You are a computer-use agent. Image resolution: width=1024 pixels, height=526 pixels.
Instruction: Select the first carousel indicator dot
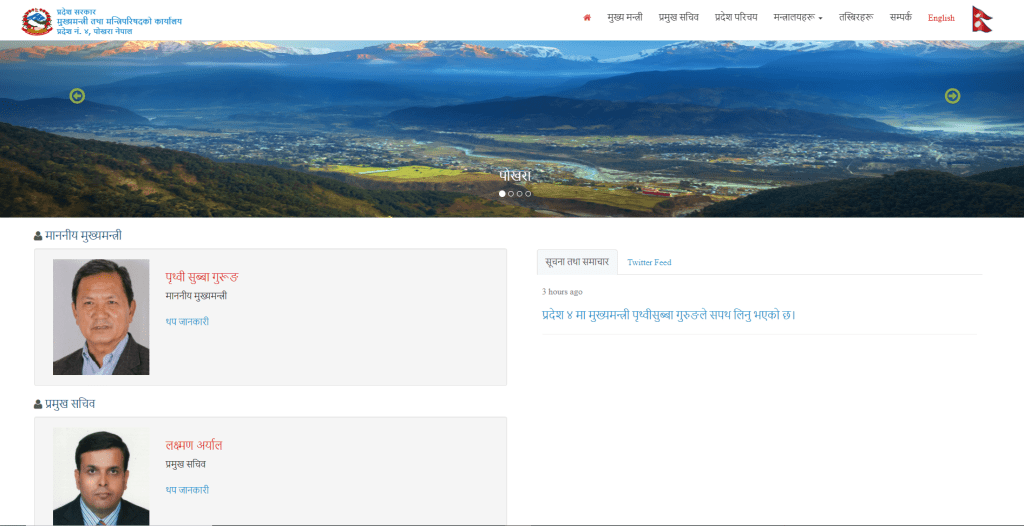502,193
